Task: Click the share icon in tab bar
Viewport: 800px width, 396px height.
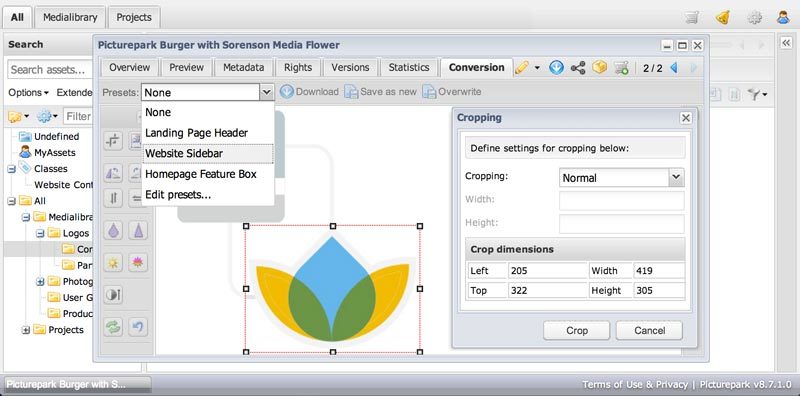Action: (x=578, y=67)
